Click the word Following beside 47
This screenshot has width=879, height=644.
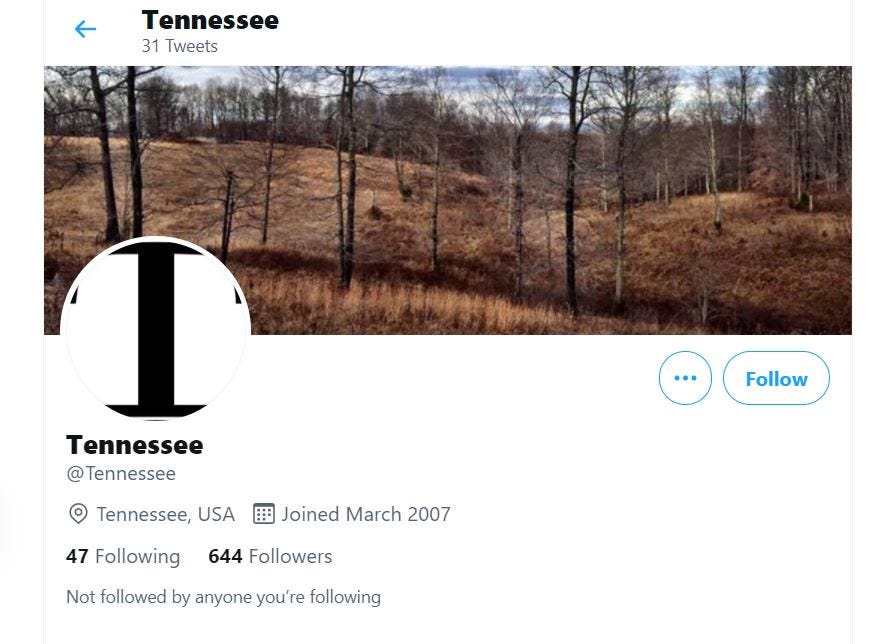(138, 557)
